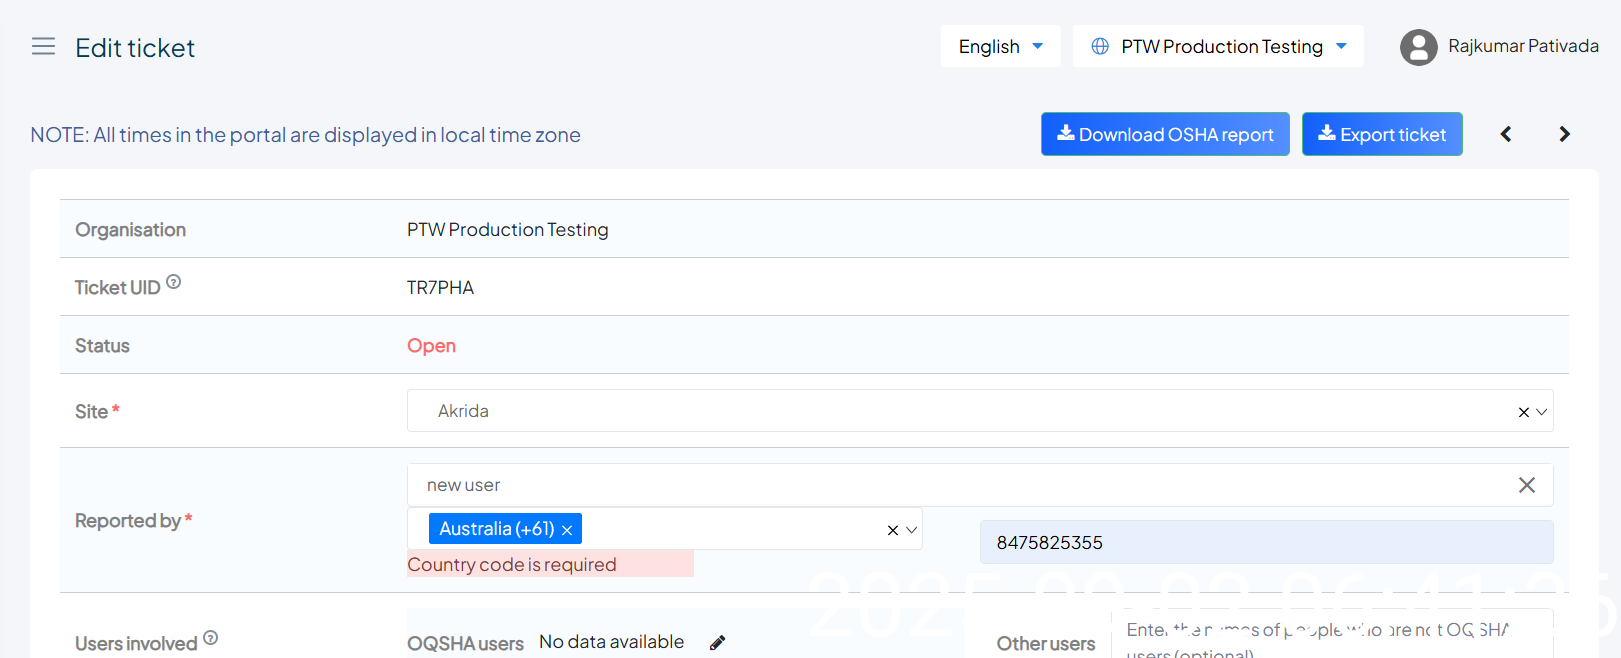Screen dimensions: 1621x658
Task: Click the Ticket UID help icon
Action: [174, 282]
